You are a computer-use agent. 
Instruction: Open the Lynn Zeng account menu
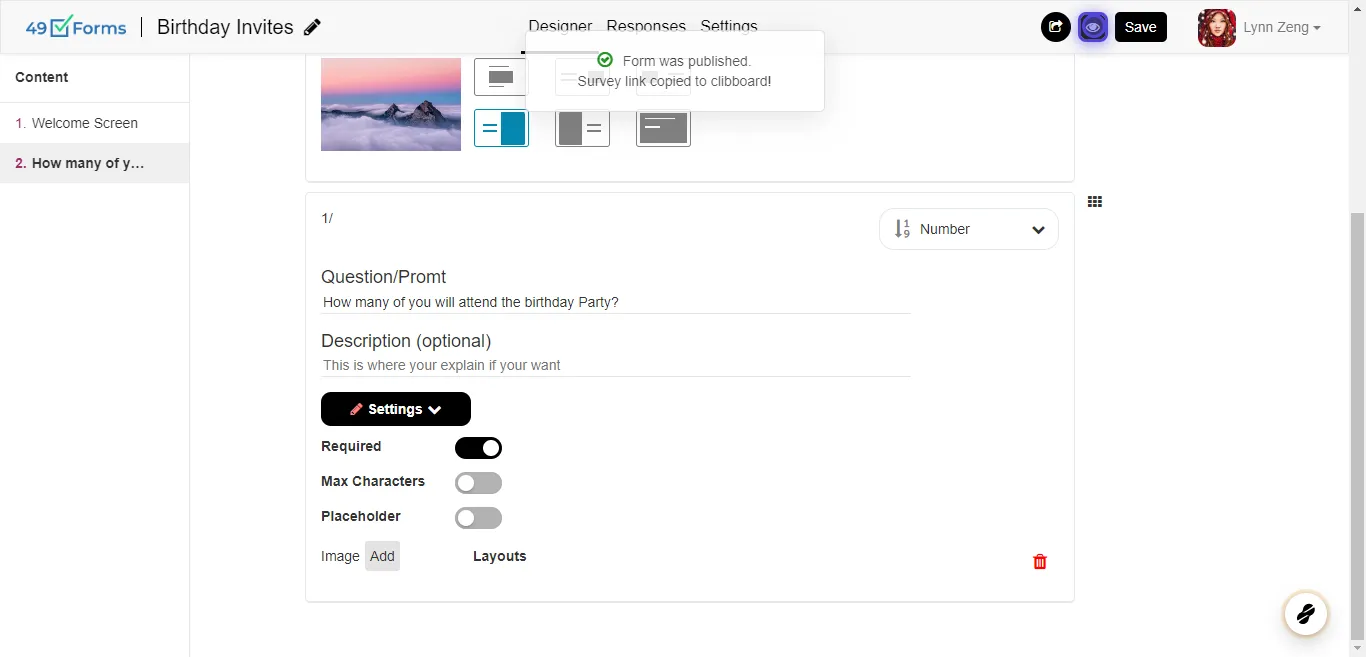[x=1282, y=28]
